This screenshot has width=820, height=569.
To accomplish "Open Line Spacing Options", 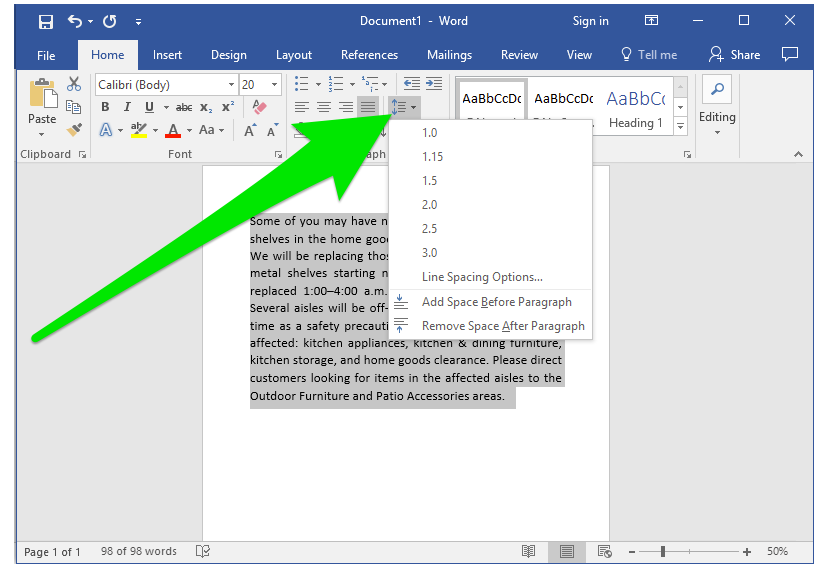I will pos(482,277).
